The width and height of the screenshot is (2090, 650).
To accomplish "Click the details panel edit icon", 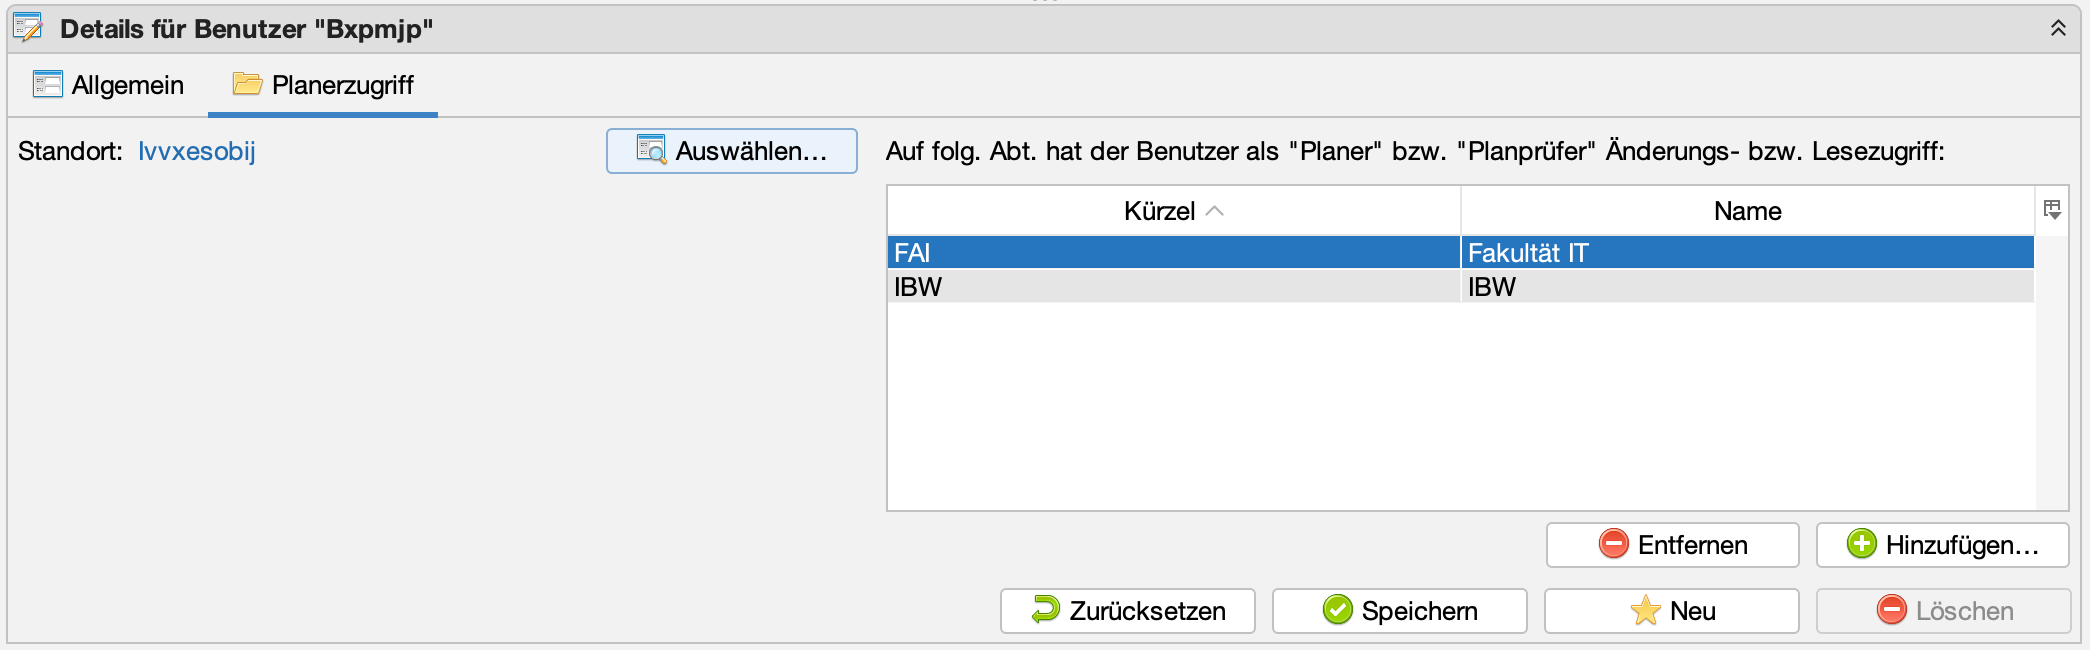I will tap(28, 28).
